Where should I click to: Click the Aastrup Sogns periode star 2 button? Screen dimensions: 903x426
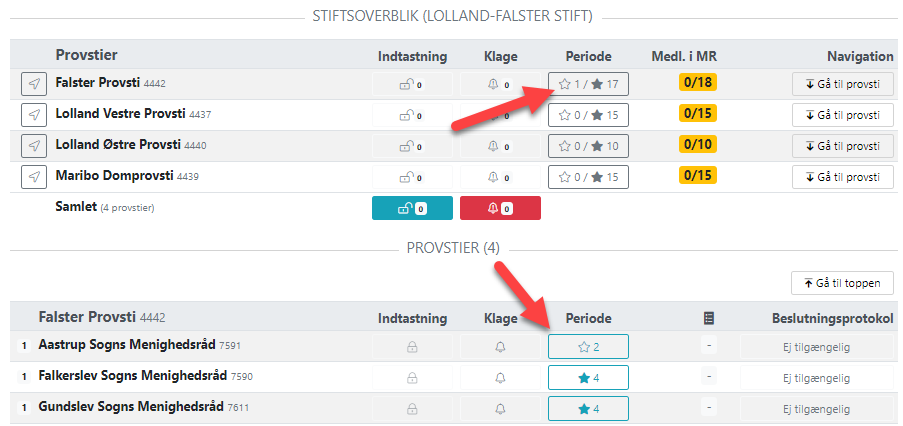coord(588,347)
